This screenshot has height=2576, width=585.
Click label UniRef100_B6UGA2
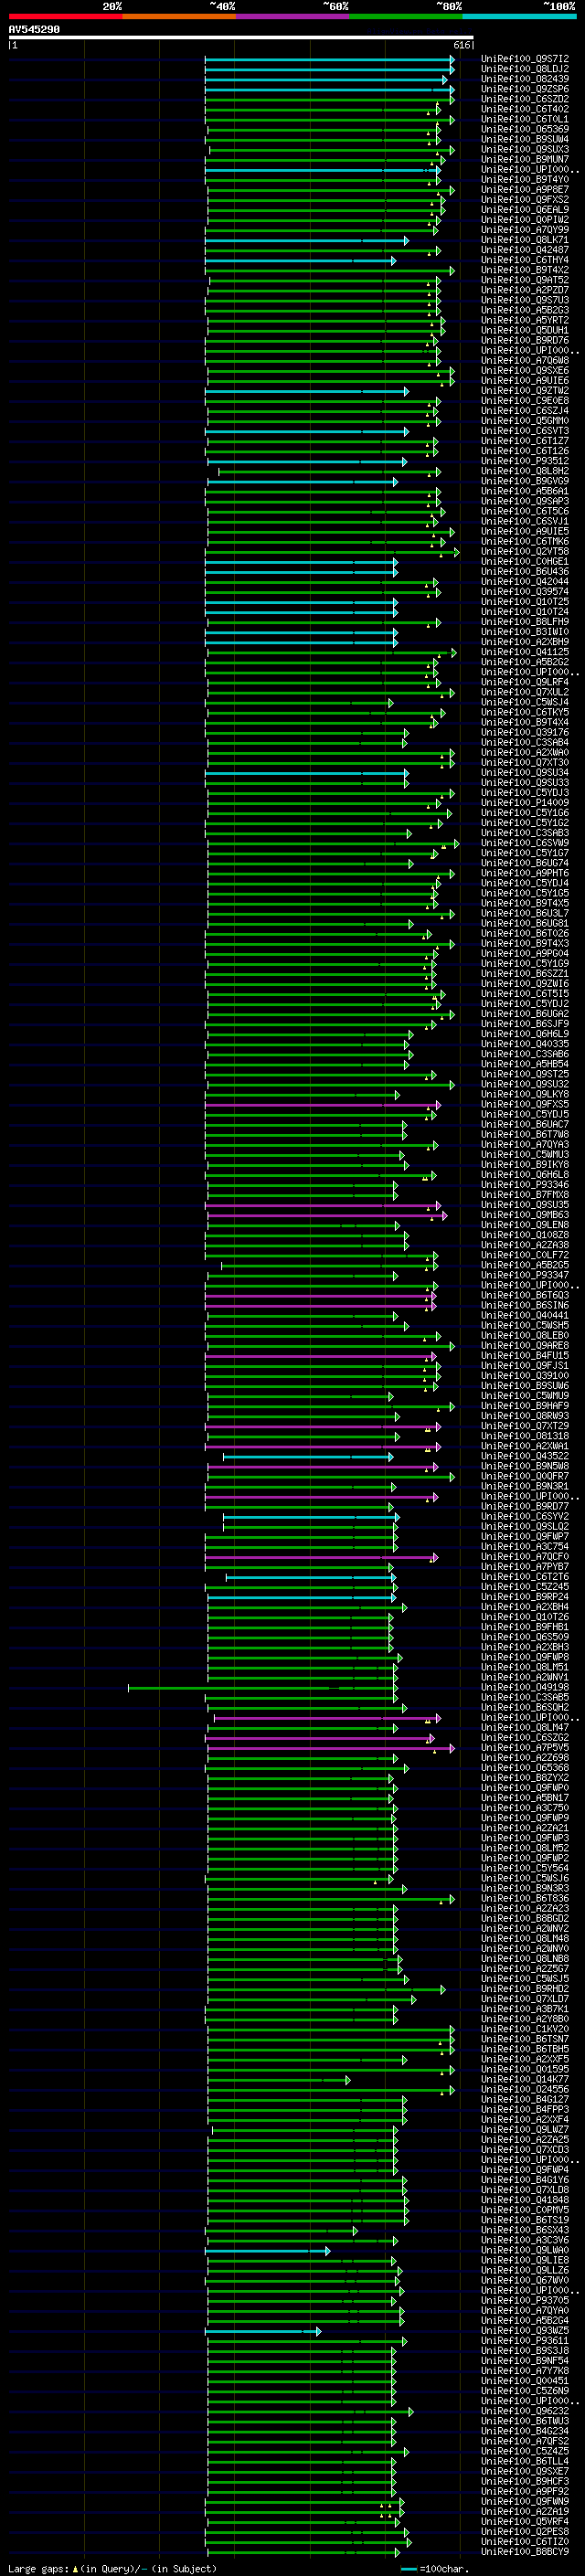(x=525, y=1013)
